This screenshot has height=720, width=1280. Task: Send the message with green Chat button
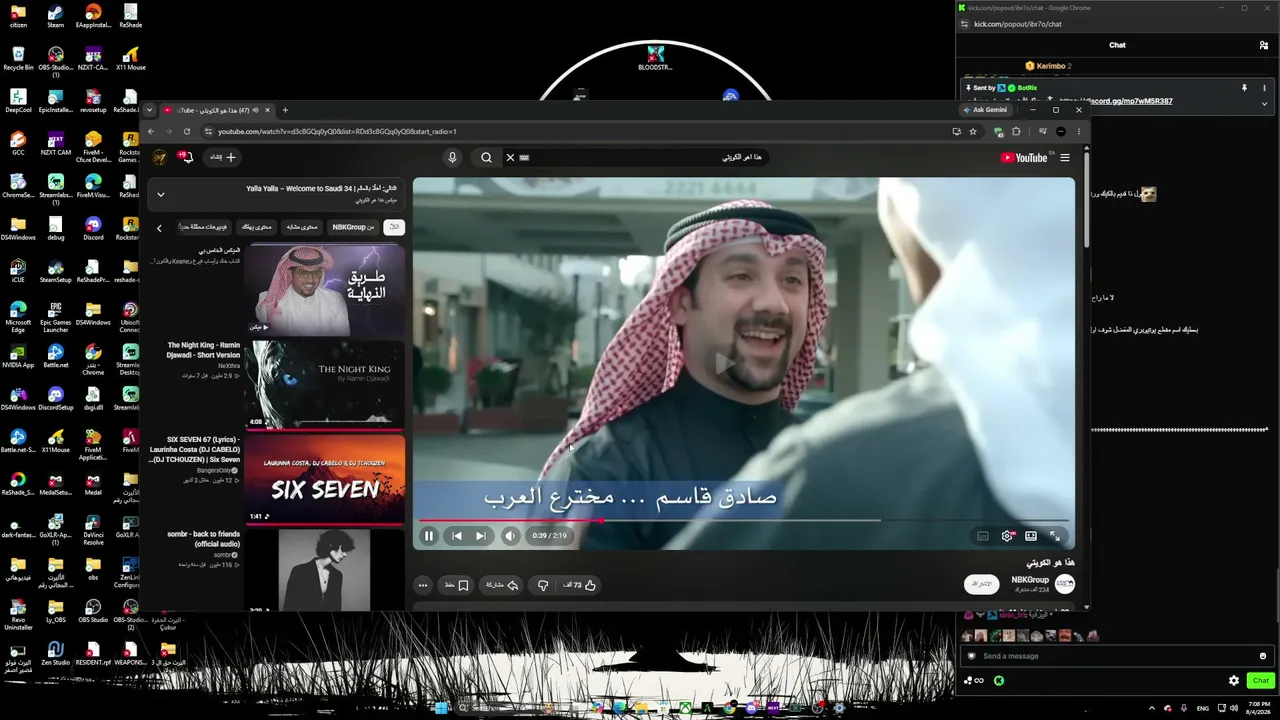click(x=1260, y=681)
